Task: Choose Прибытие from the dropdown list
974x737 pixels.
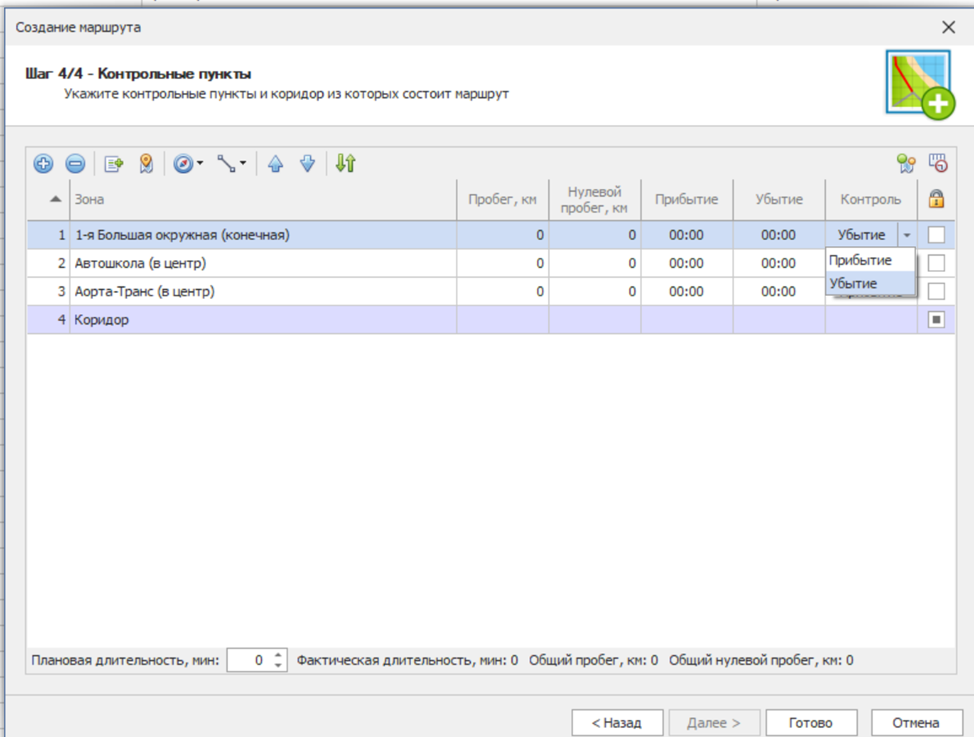Action: point(861,260)
